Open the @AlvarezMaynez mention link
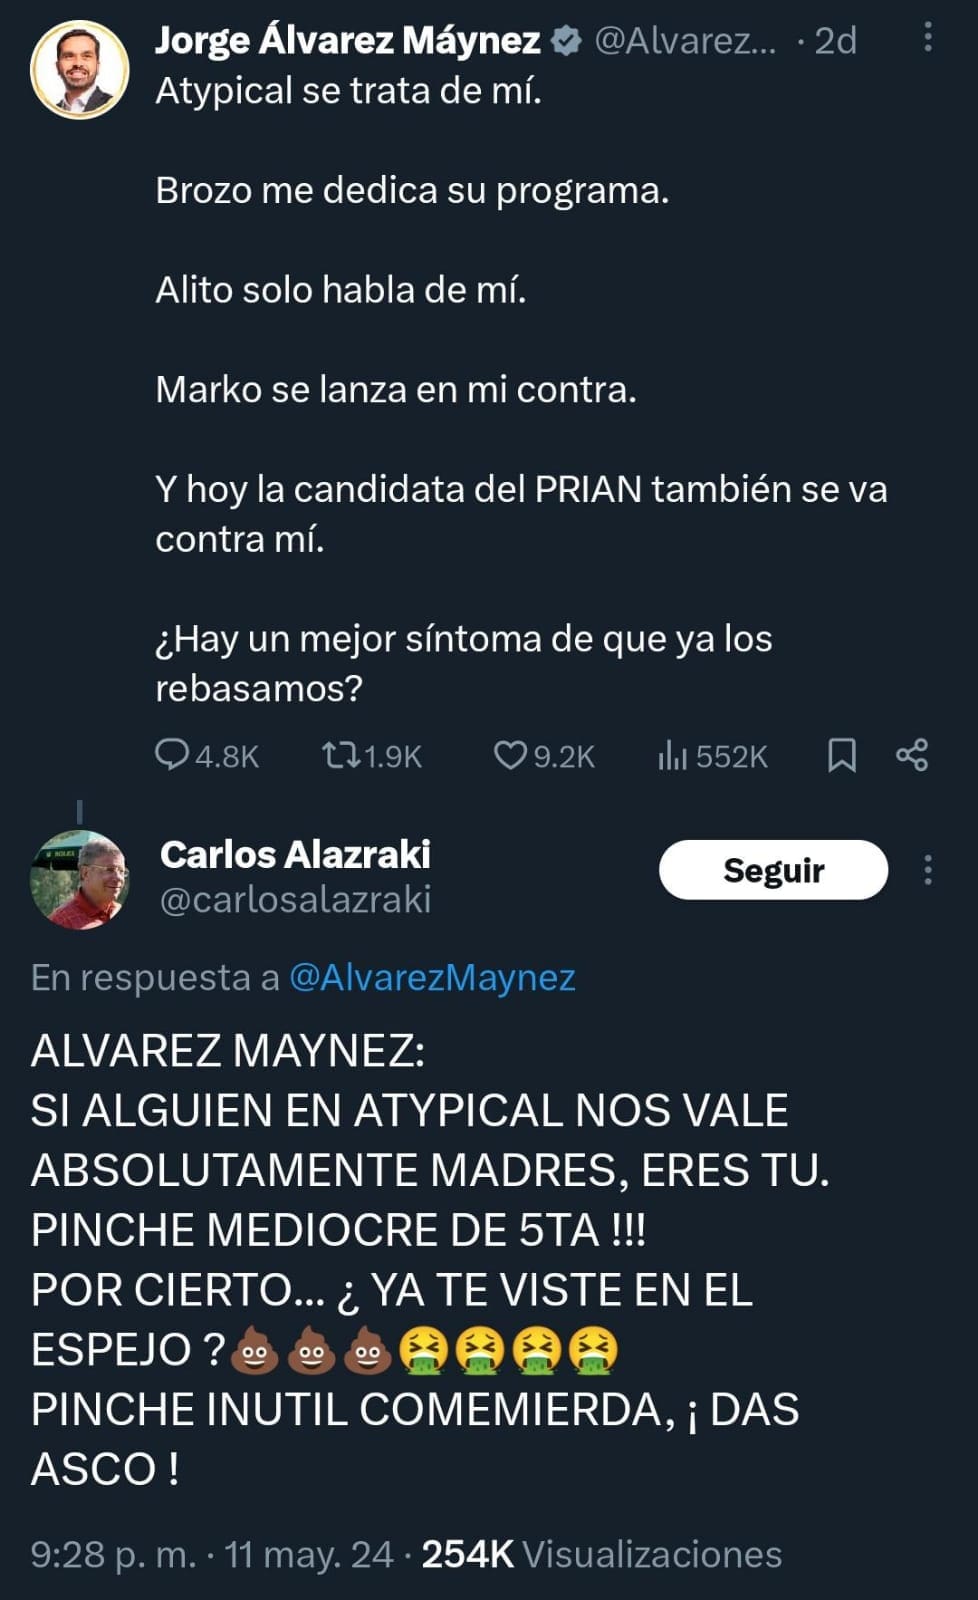978x1600 pixels. pos(432,977)
